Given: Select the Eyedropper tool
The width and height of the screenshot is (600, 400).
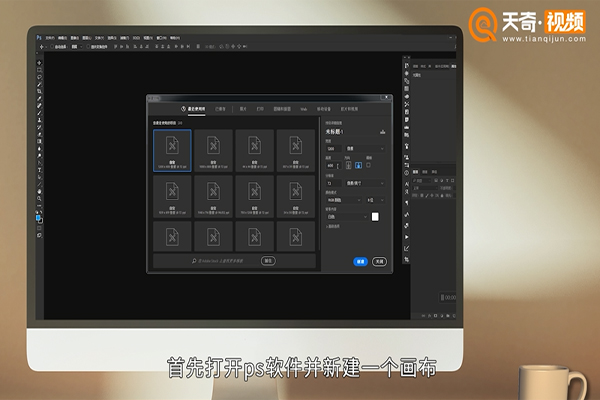Looking at the screenshot, I should 39,101.
